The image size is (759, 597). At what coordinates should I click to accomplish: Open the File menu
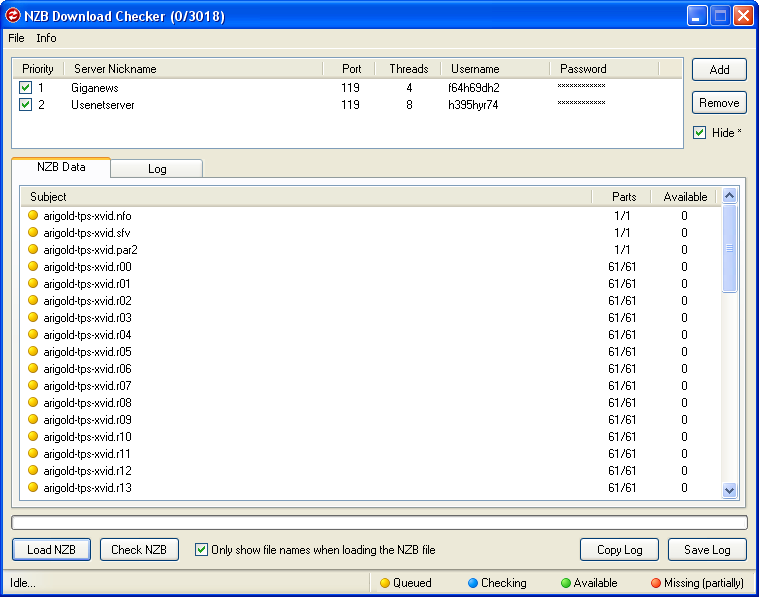tap(16, 38)
